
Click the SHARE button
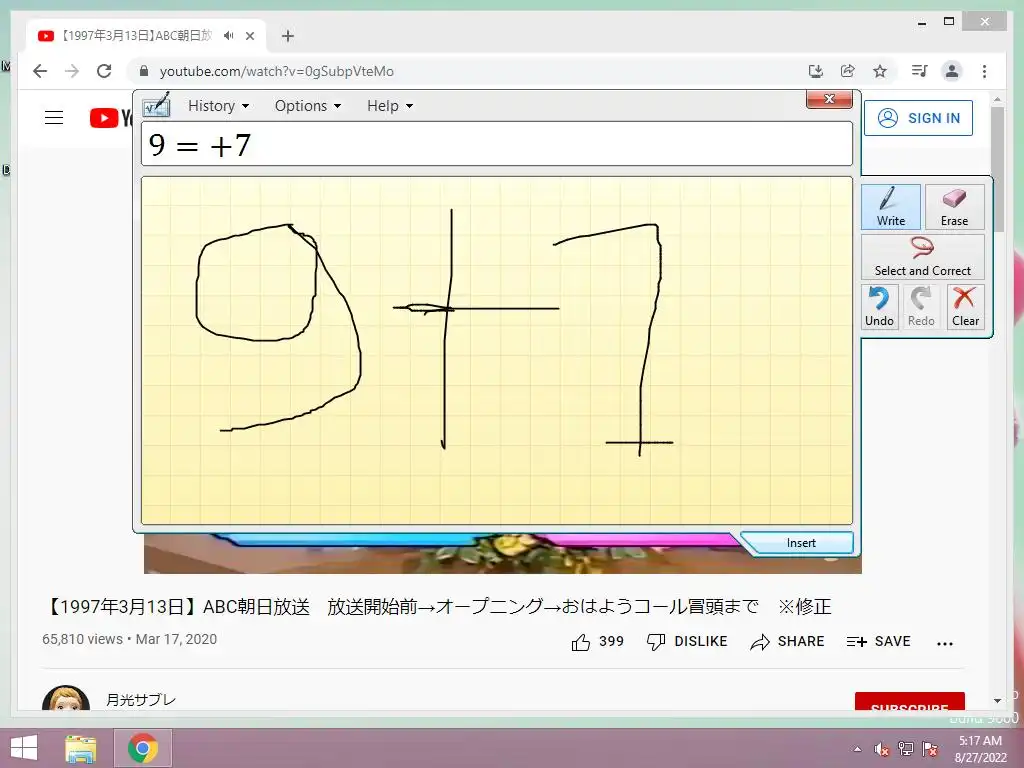787,642
